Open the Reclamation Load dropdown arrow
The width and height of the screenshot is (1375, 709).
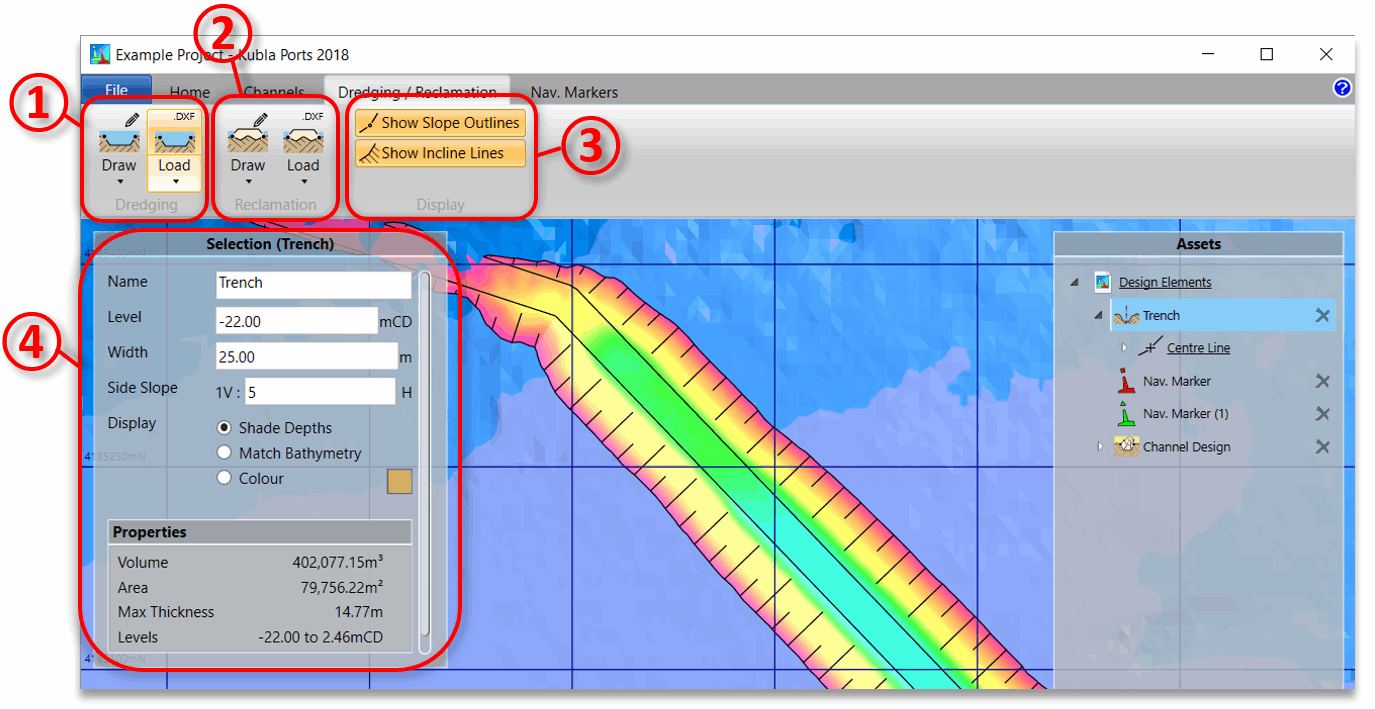[303, 182]
